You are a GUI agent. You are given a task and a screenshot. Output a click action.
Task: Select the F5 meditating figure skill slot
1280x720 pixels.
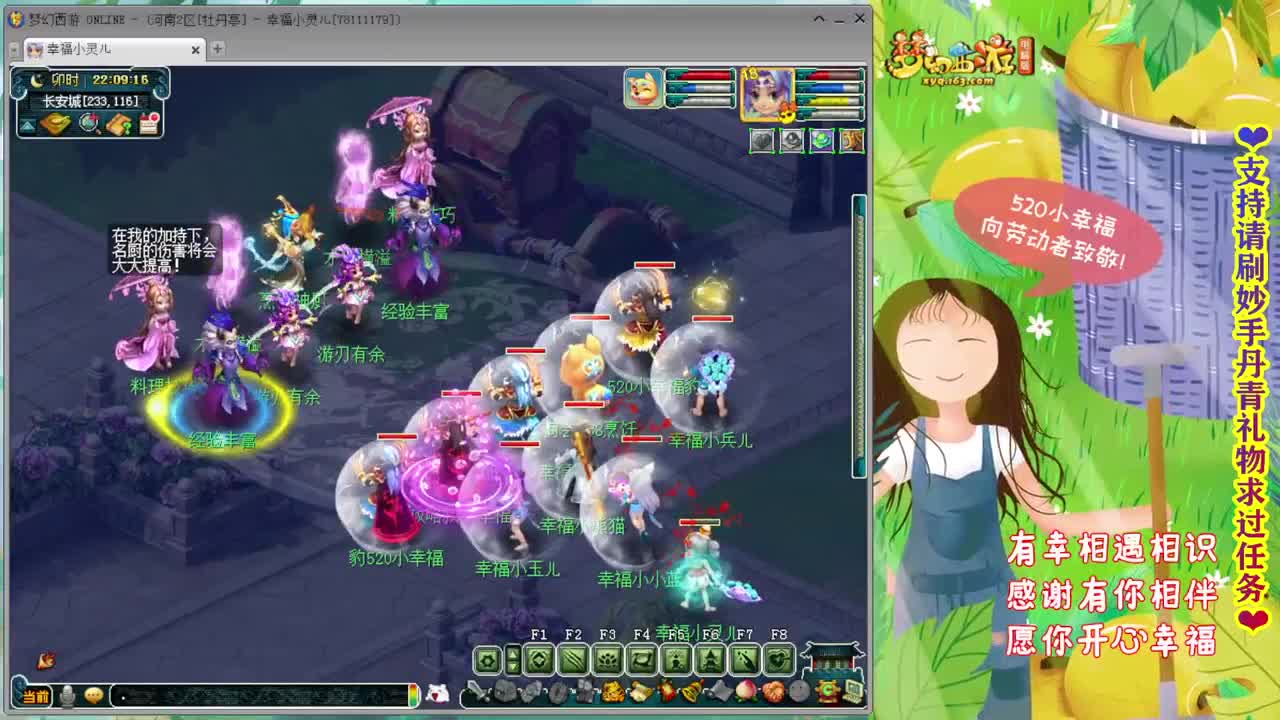[x=676, y=659]
